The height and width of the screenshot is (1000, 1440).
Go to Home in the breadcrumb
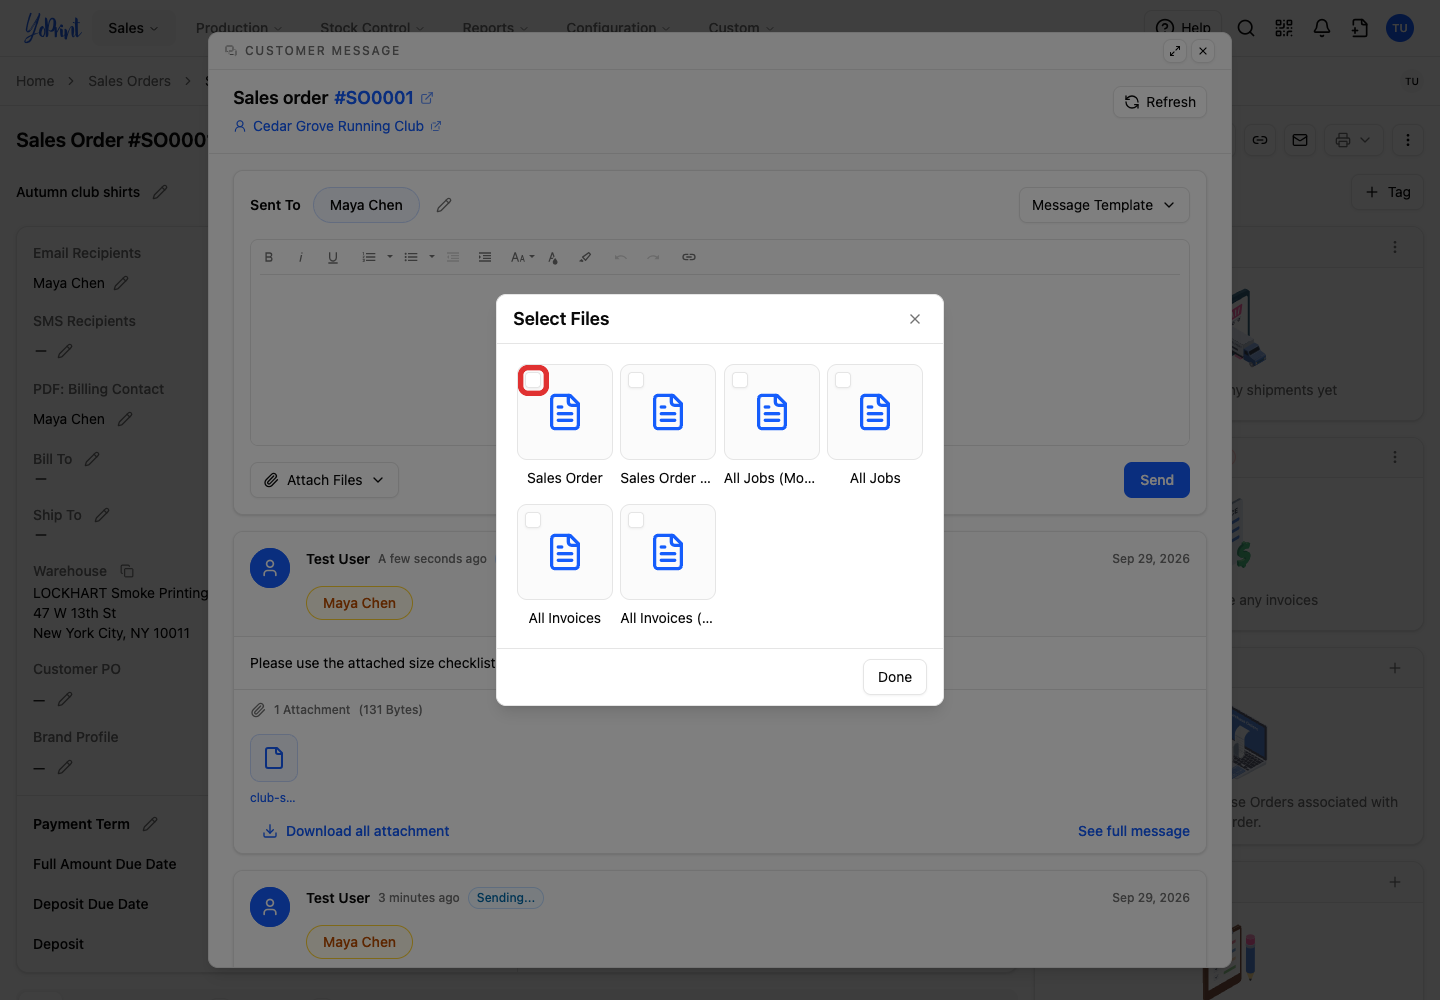point(35,81)
